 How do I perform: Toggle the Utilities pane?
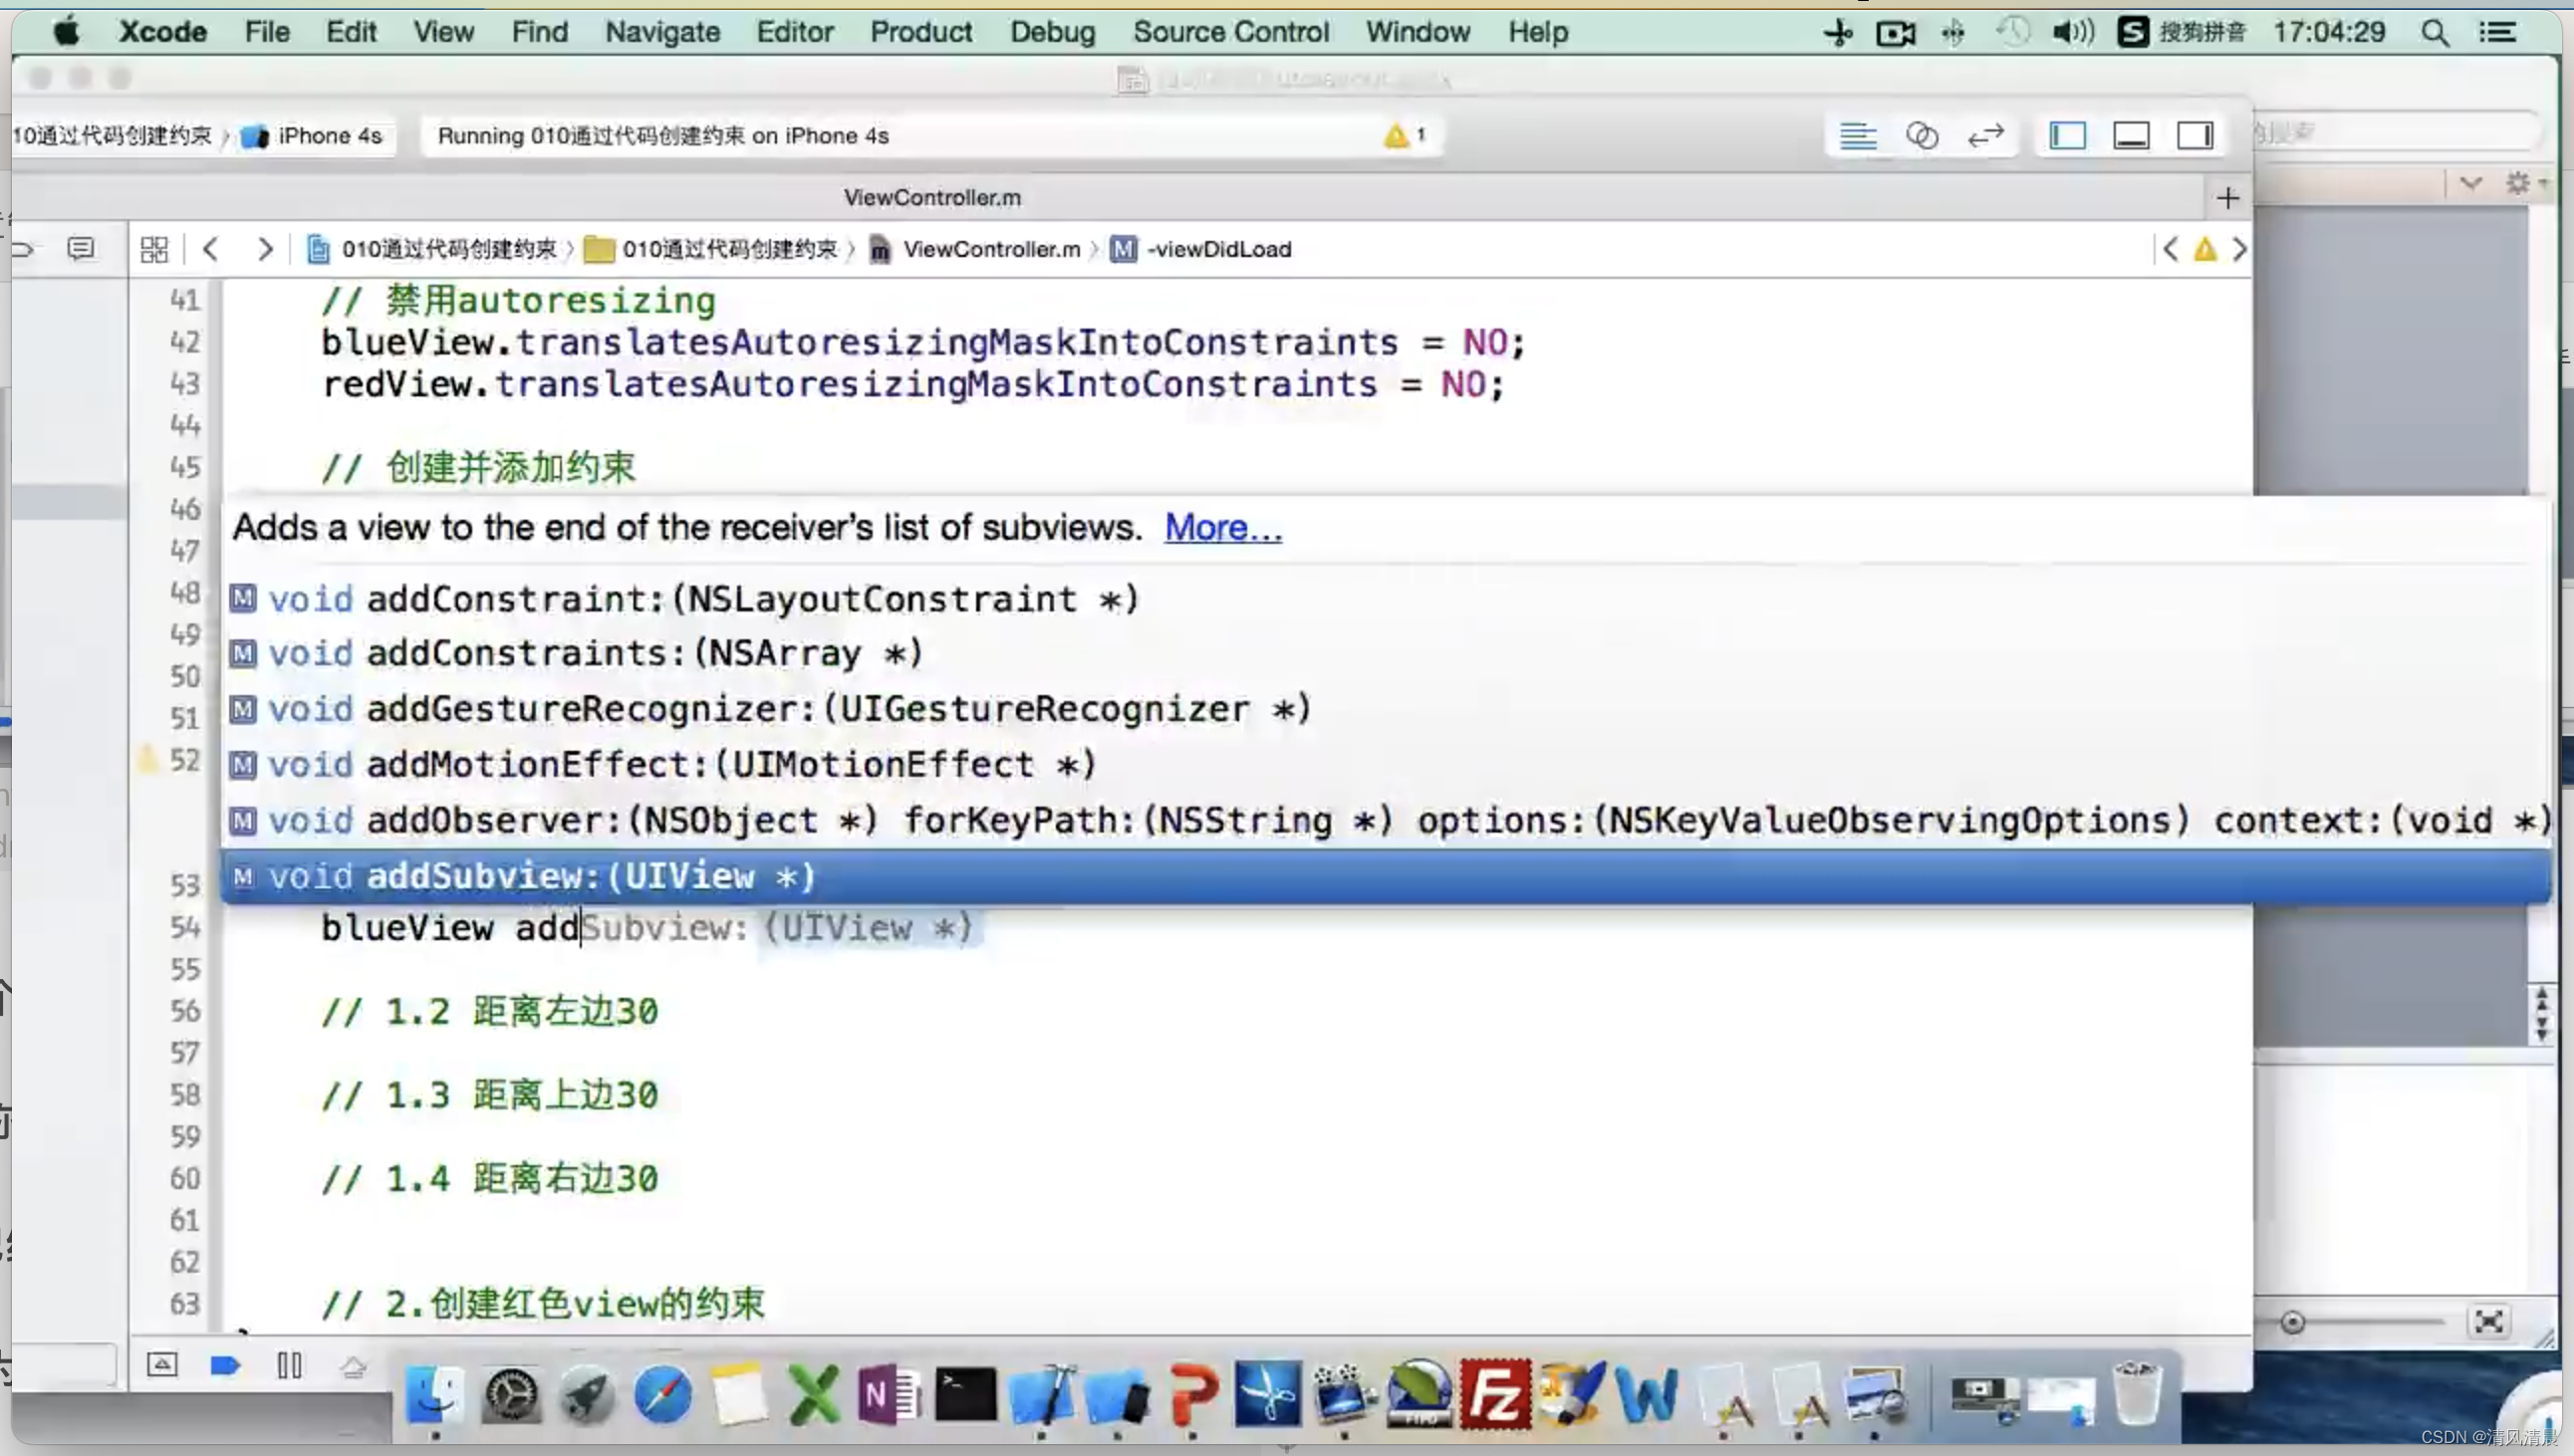(2195, 135)
